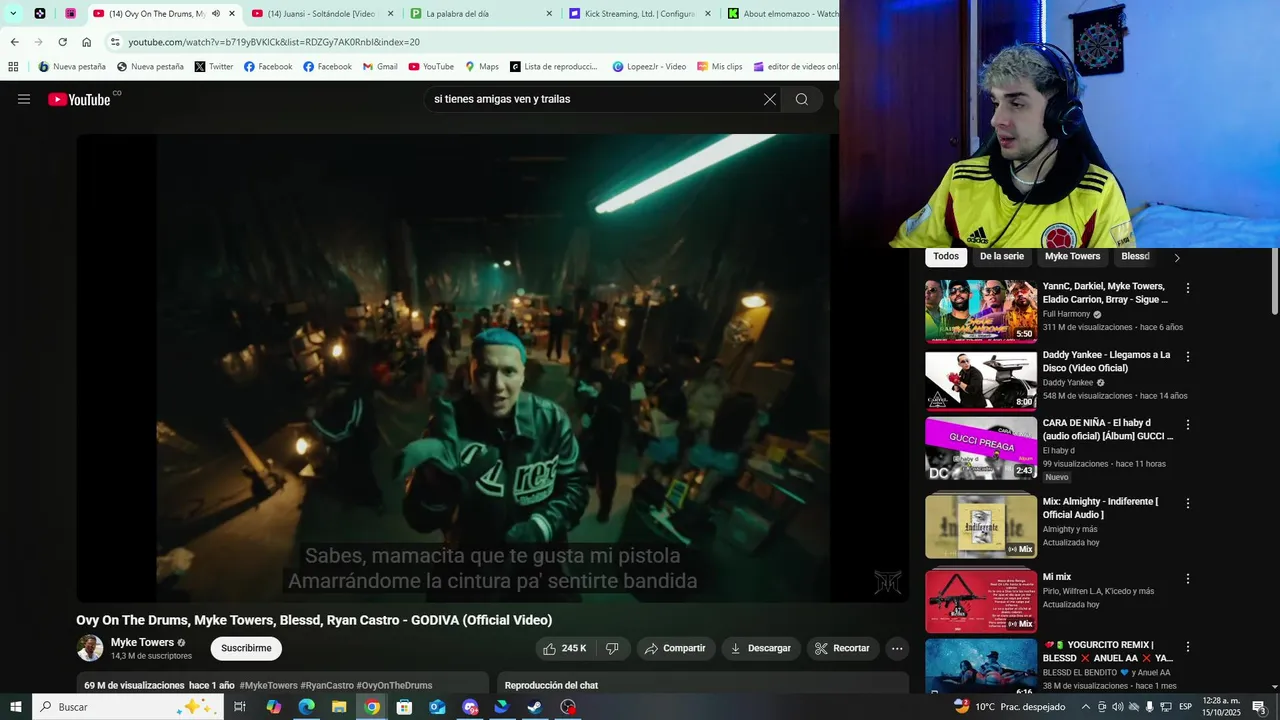Open Microsoft Edge from the taskbar
Image resolution: width=1280 pixels, height=720 pixels.
pyautogui.click(x=306, y=707)
